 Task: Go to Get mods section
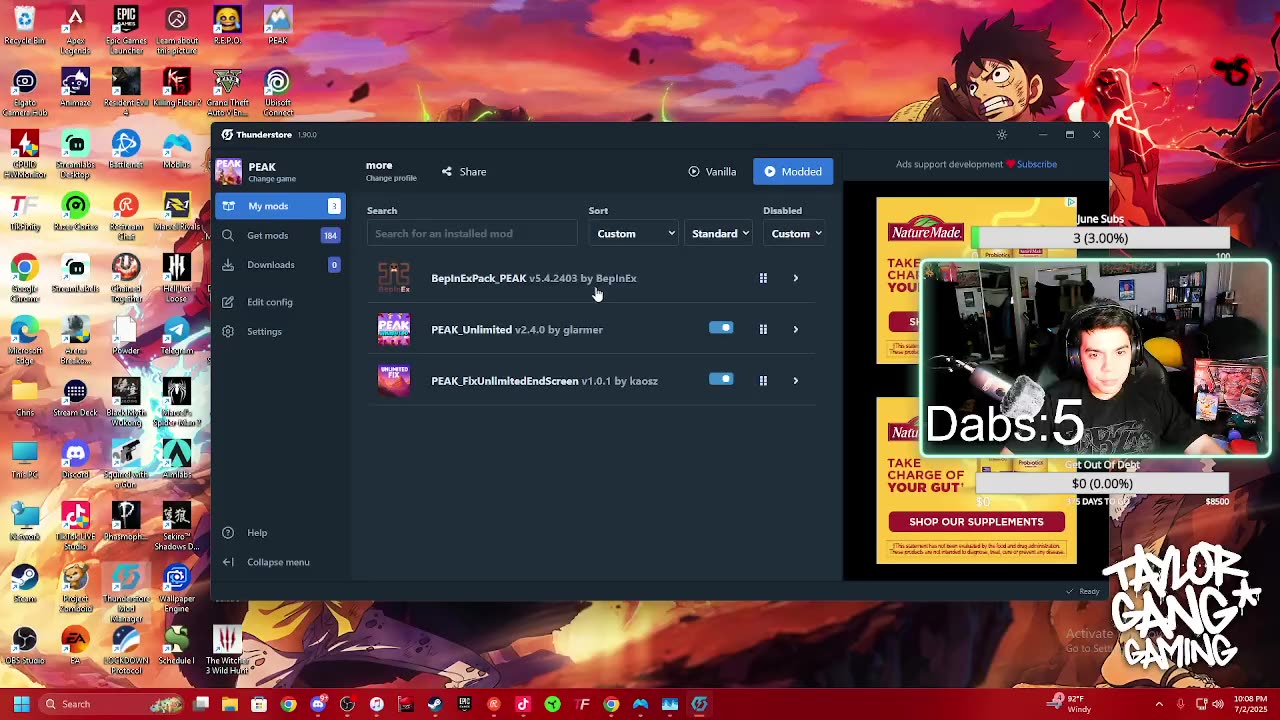point(267,235)
